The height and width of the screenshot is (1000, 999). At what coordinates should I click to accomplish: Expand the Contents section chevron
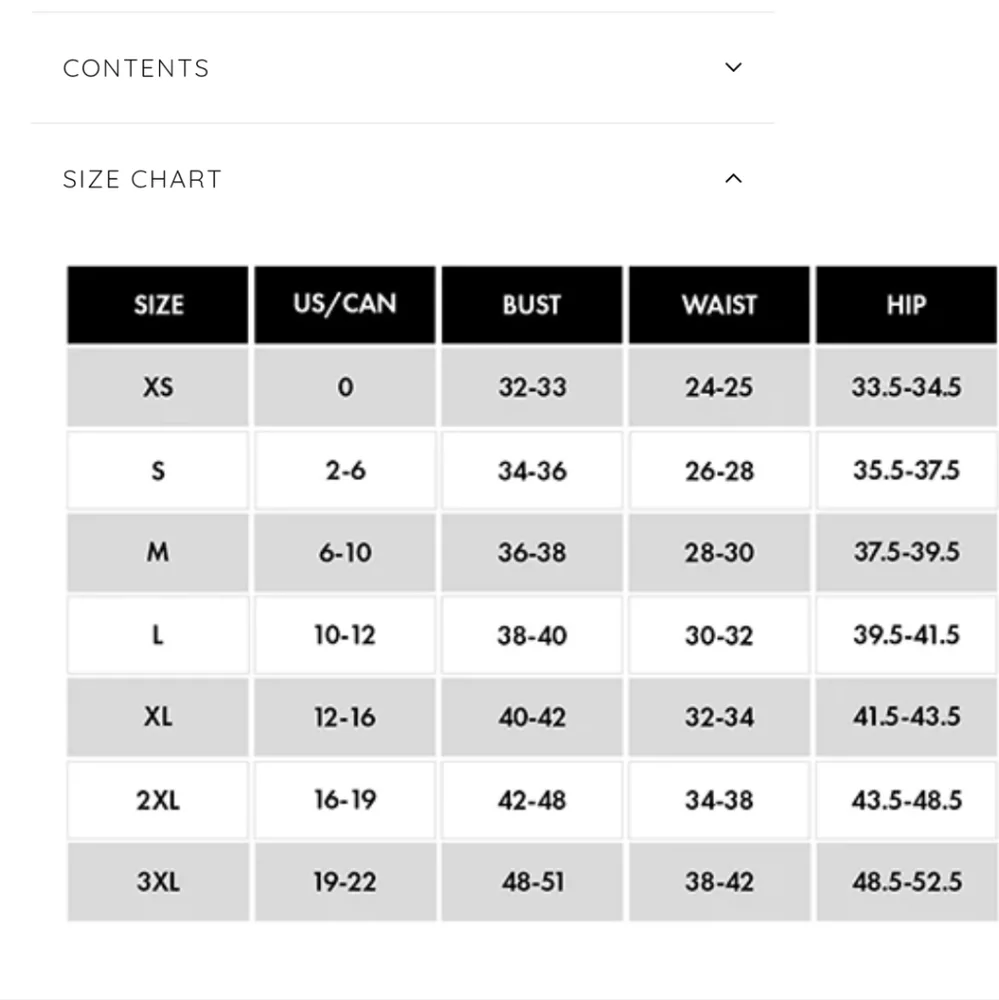pos(733,68)
